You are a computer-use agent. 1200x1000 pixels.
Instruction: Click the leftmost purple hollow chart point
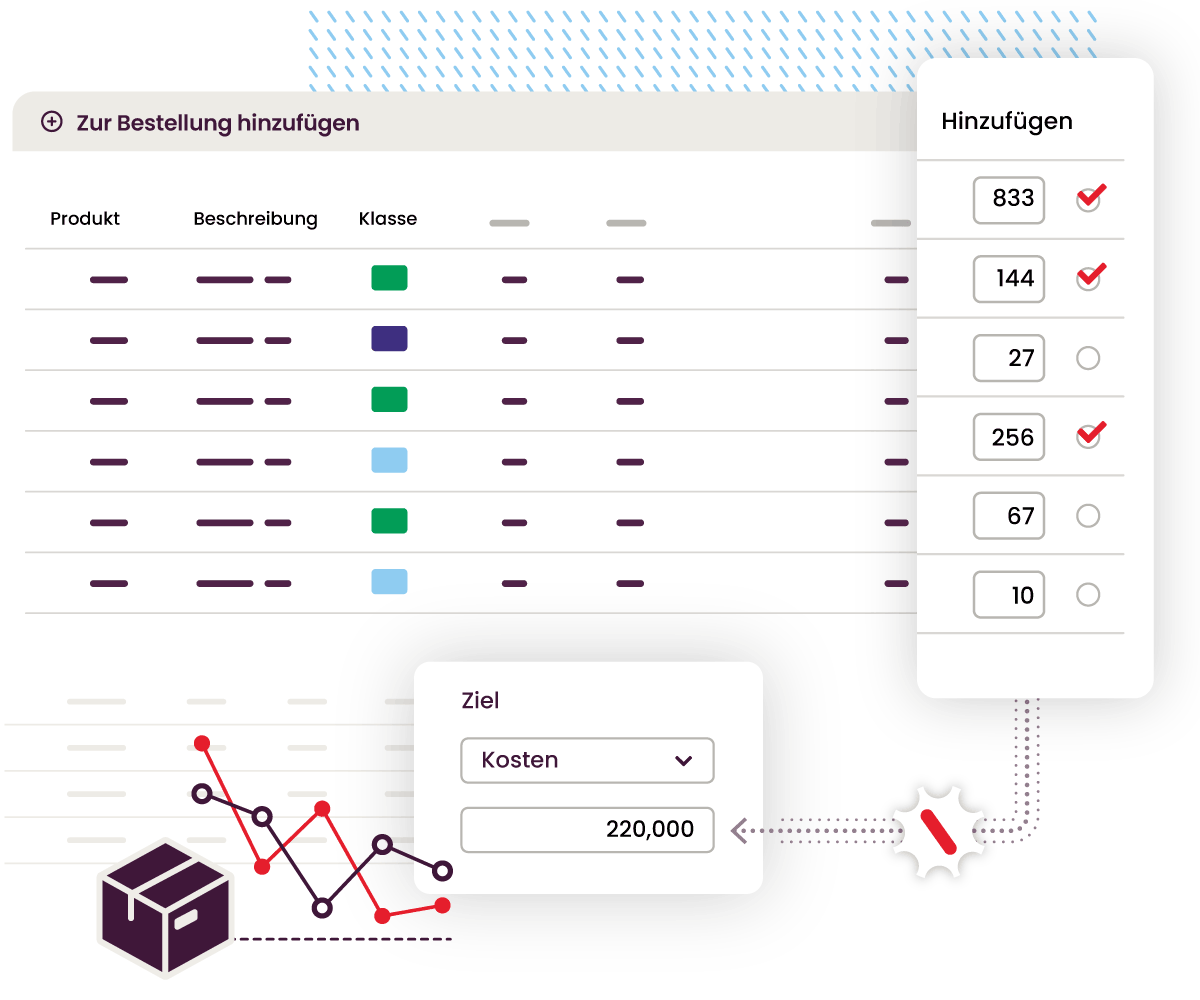pos(202,794)
